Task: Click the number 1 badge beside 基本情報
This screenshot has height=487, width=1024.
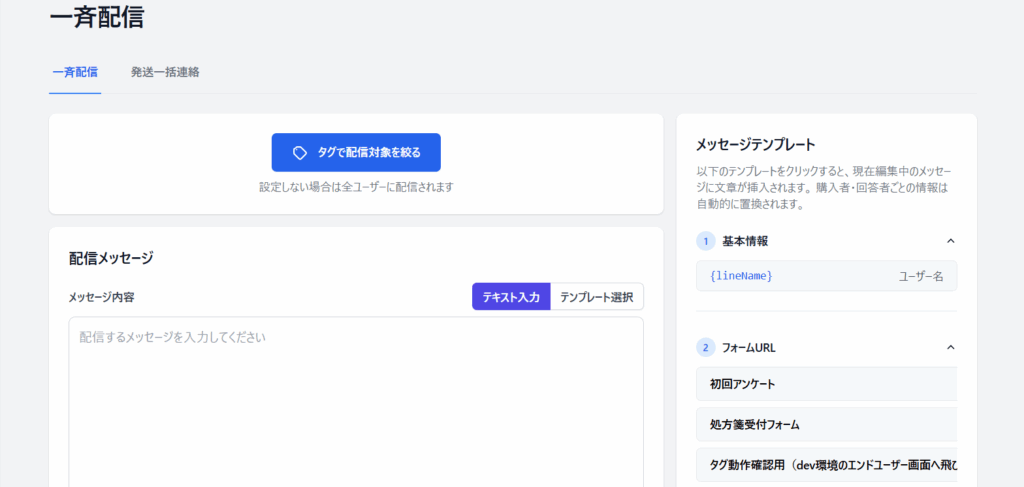Action: [x=705, y=241]
